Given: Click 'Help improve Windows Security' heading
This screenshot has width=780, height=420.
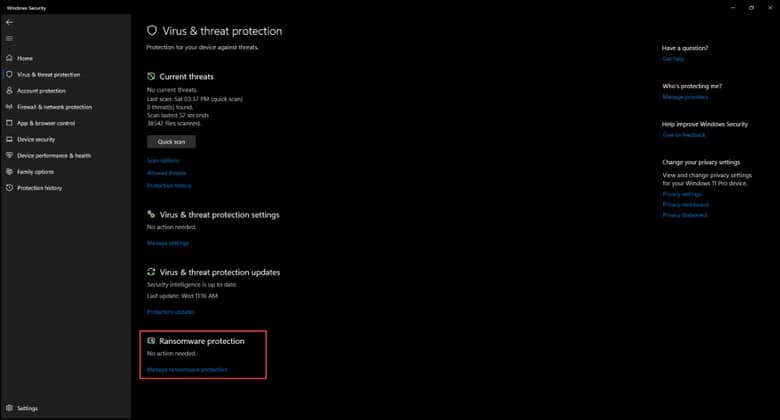Looking at the screenshot, I should pos(705,124).
